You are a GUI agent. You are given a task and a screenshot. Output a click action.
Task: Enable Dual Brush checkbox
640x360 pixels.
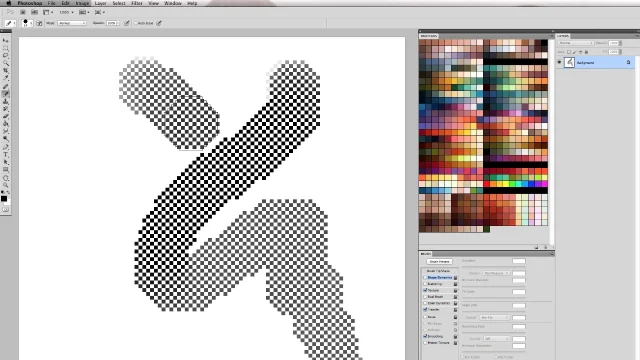pos(425,297)
